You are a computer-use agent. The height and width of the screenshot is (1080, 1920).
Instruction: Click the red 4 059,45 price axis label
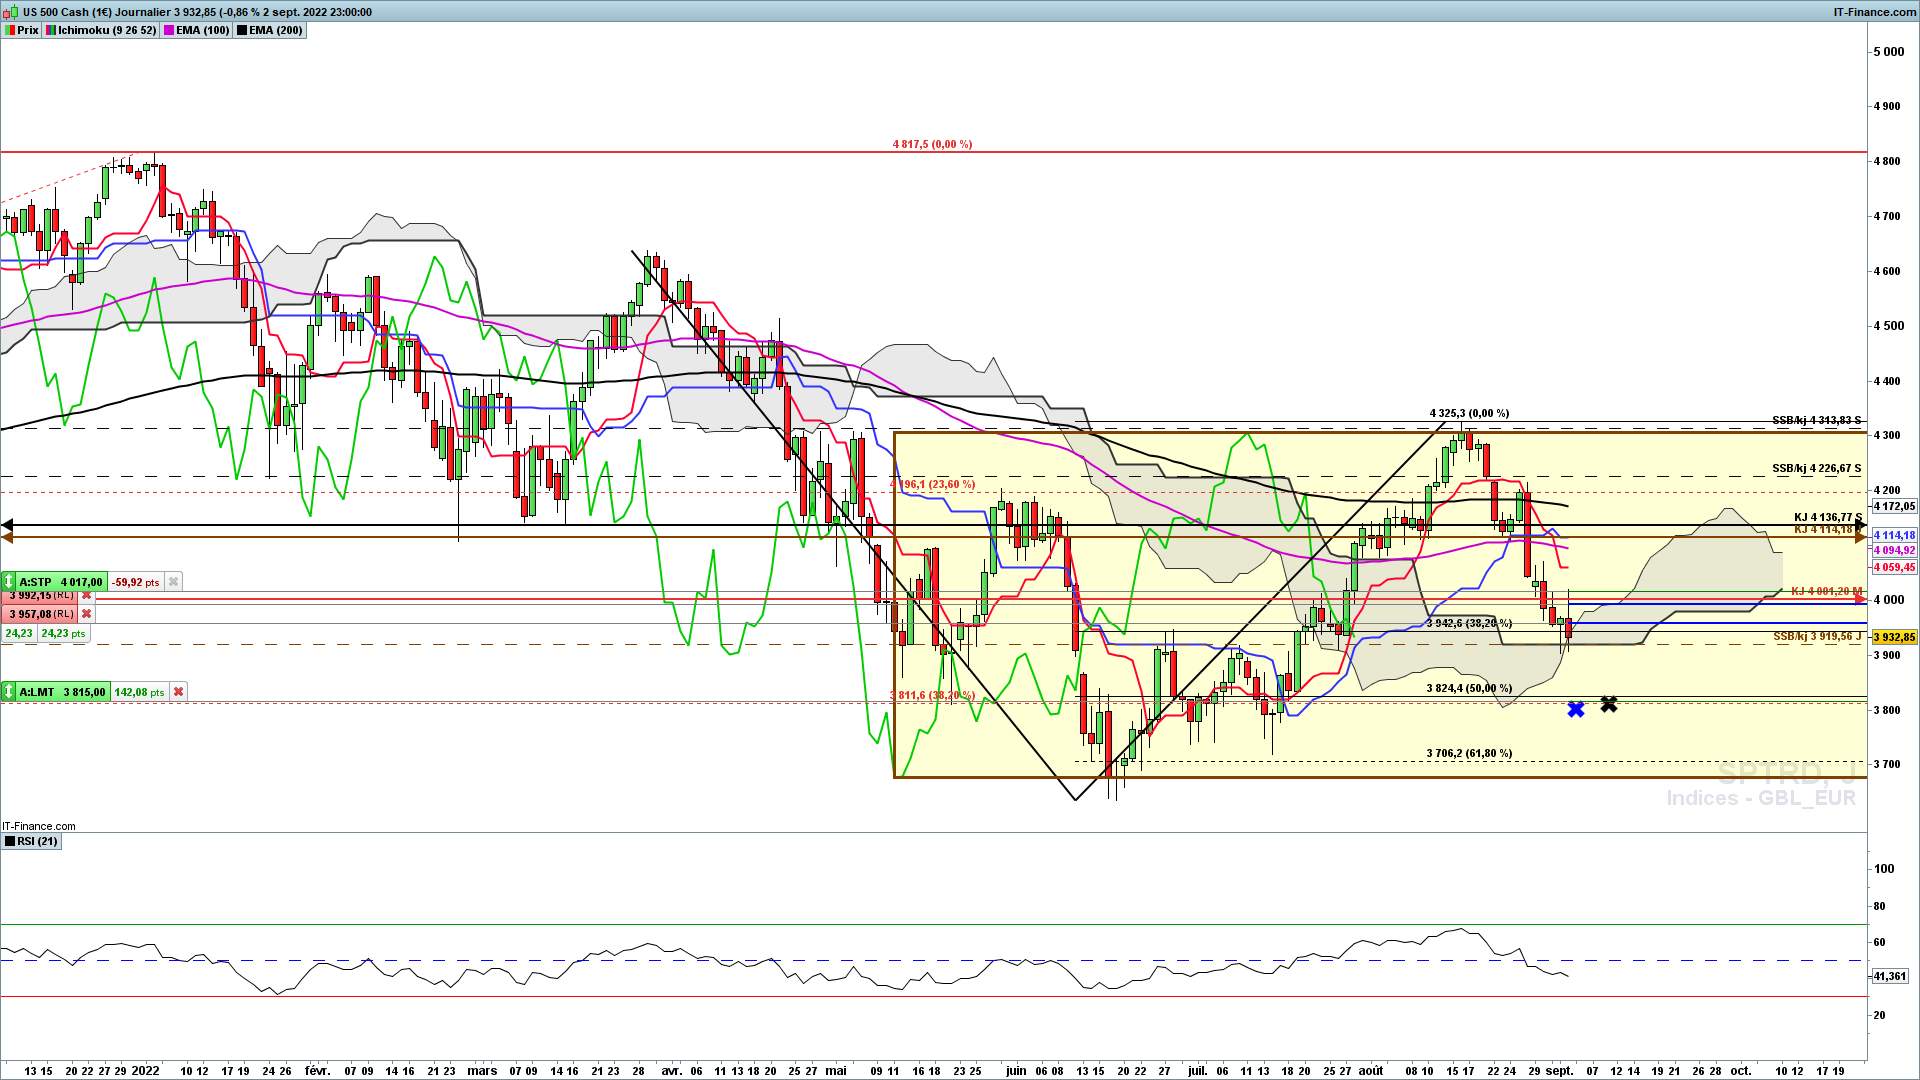point(1894,567)
